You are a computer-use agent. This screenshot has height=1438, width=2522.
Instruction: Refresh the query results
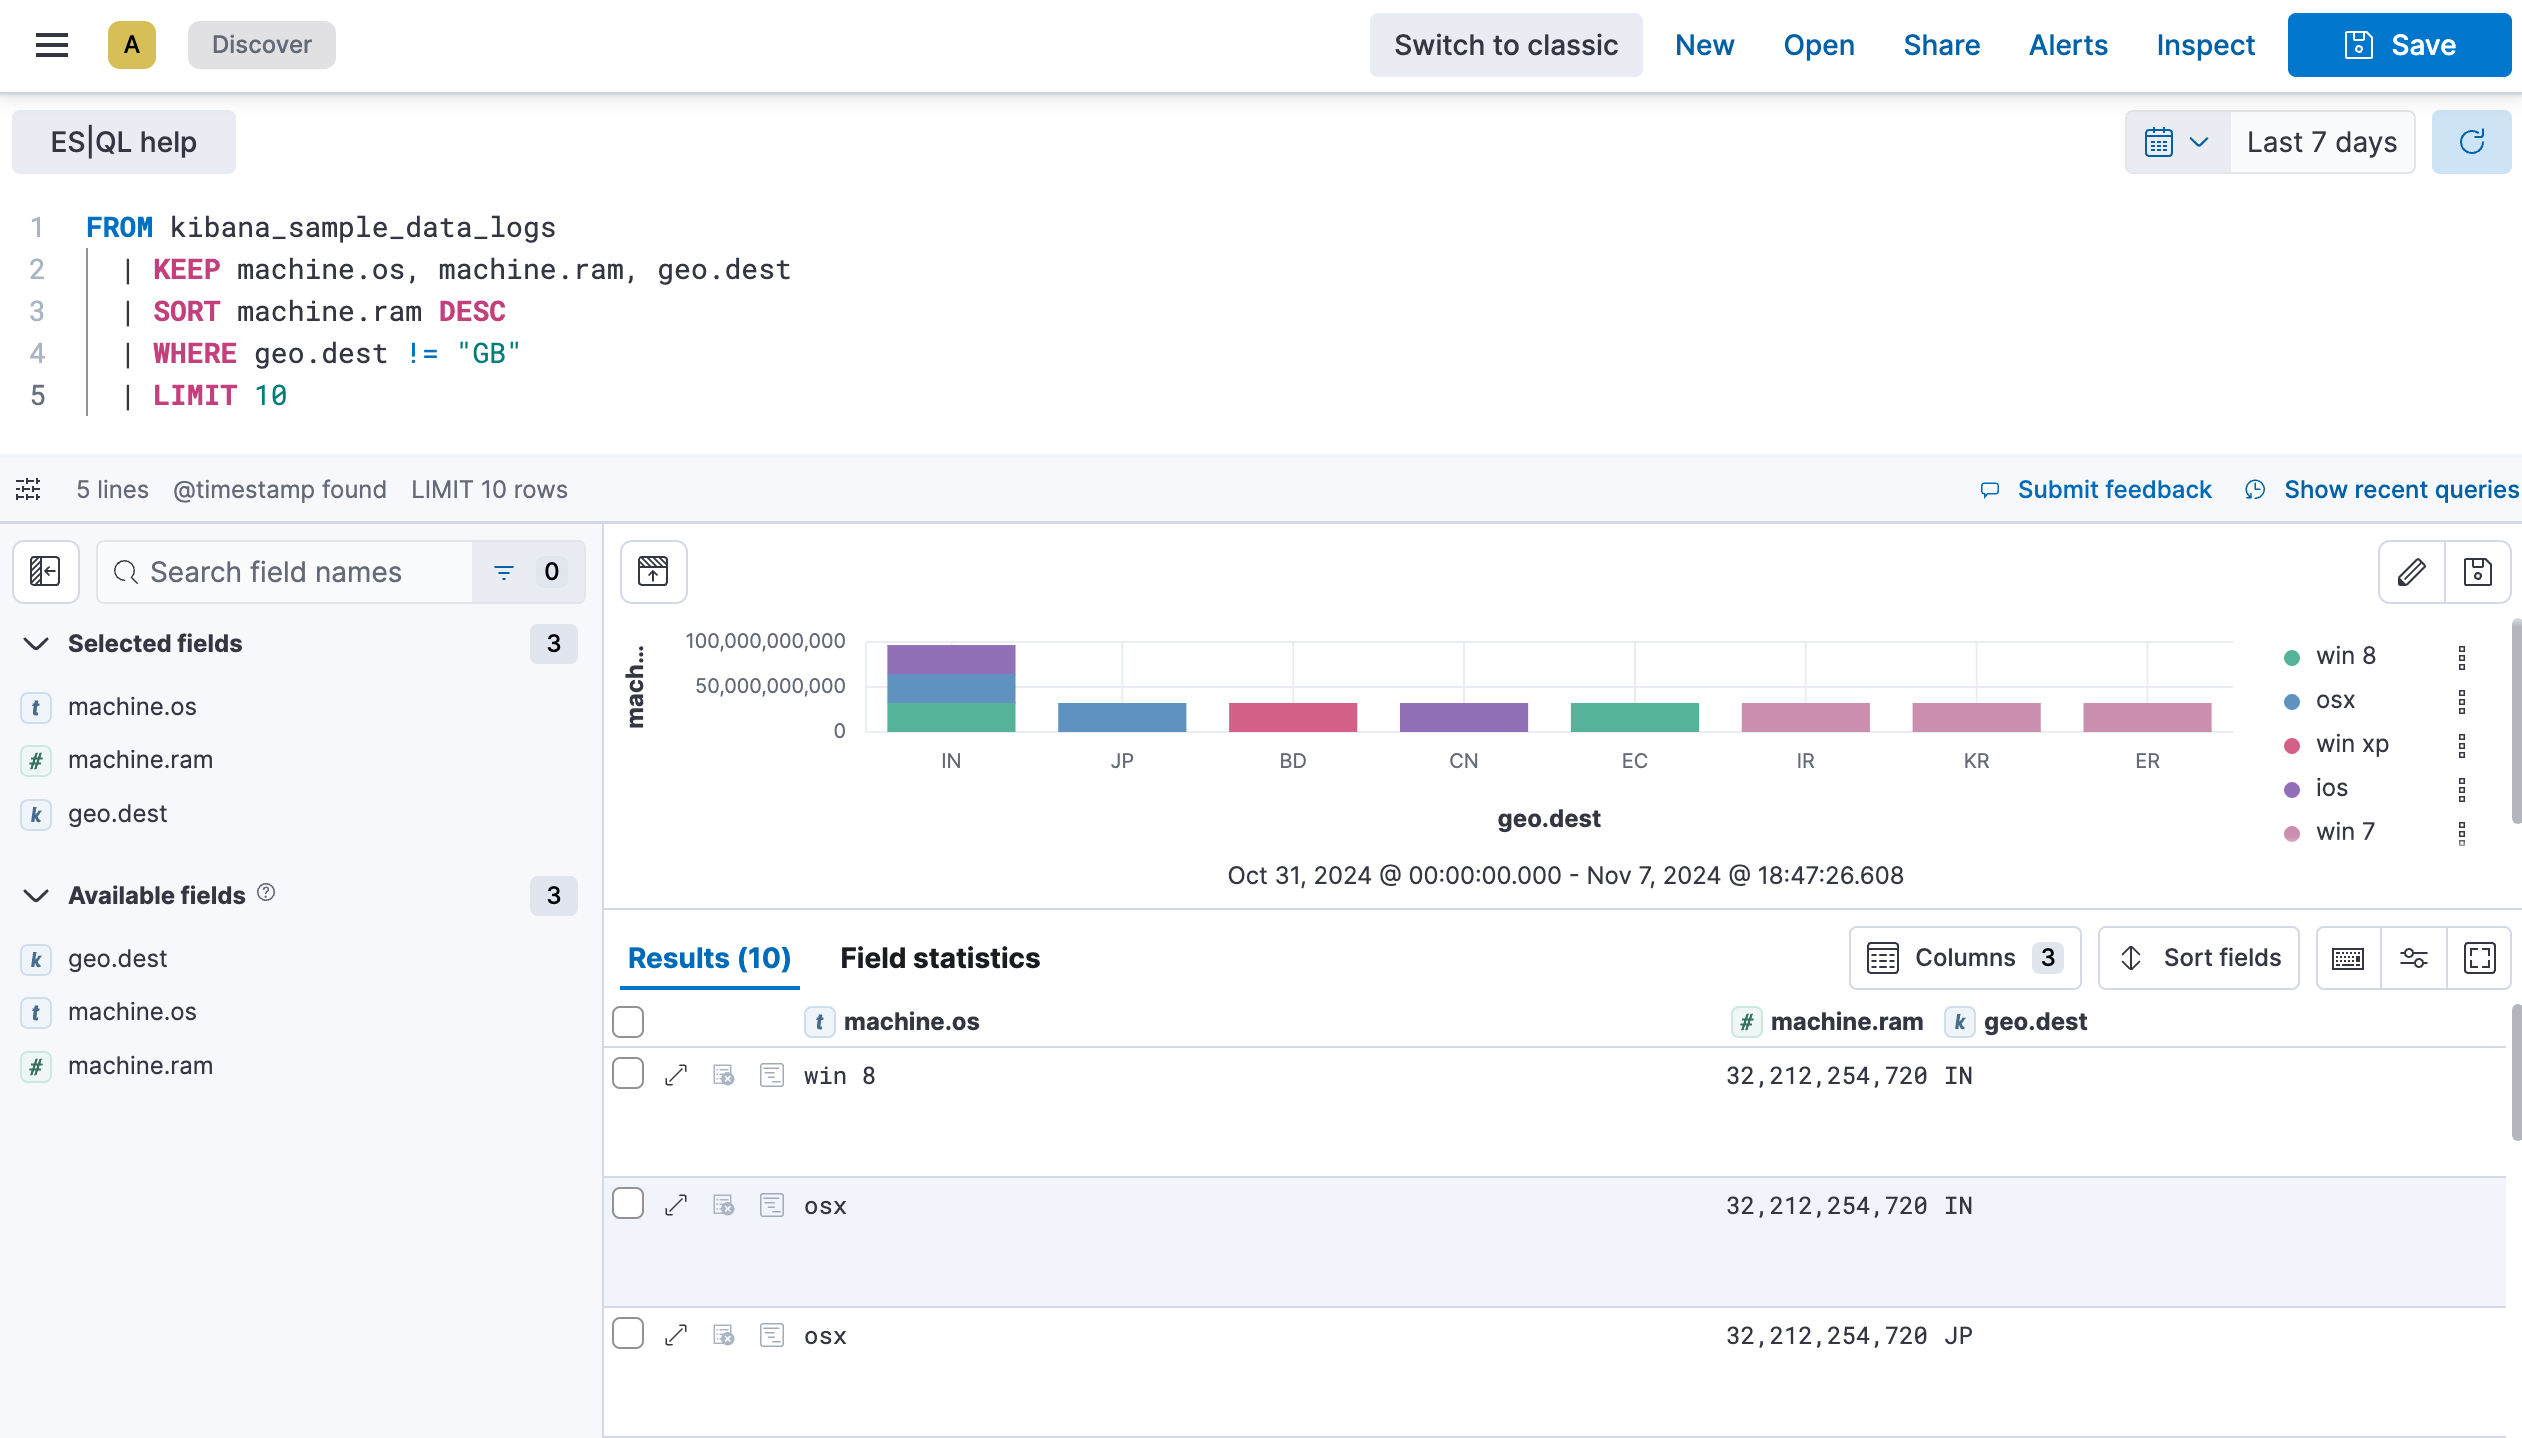click(2471, 141)
